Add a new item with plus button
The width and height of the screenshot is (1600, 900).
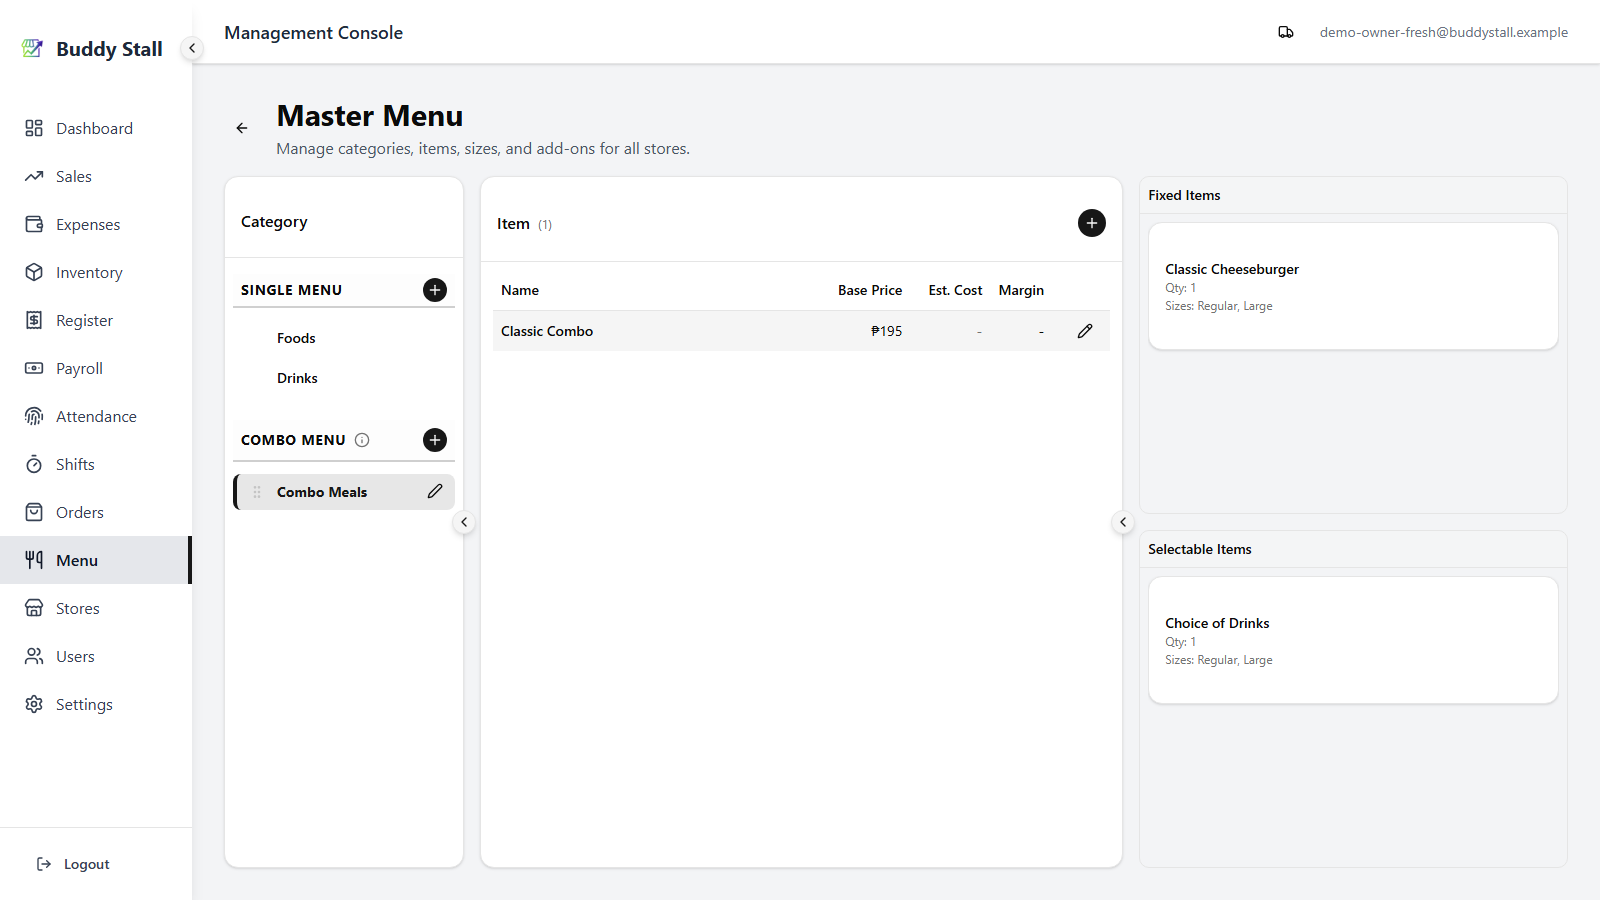(x=1092, y=223)
